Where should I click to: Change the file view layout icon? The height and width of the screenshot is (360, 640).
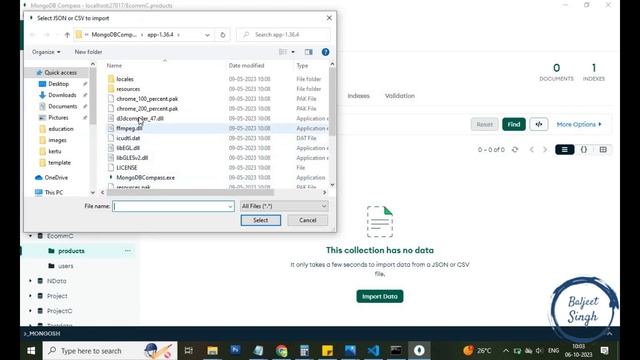(282, 52)
